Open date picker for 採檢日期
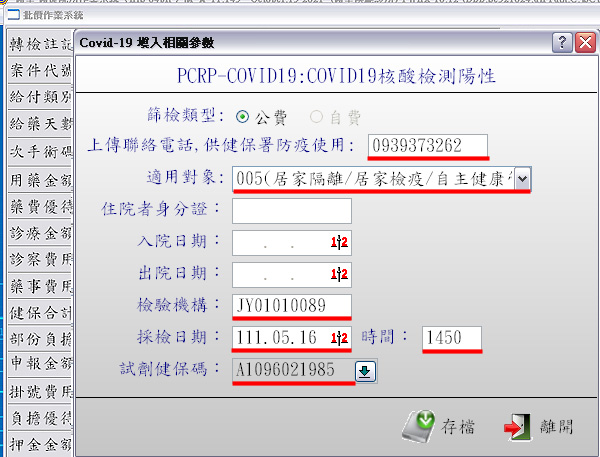Image resolution: width=600 pixels, height=457 pixels. (340, 338)
